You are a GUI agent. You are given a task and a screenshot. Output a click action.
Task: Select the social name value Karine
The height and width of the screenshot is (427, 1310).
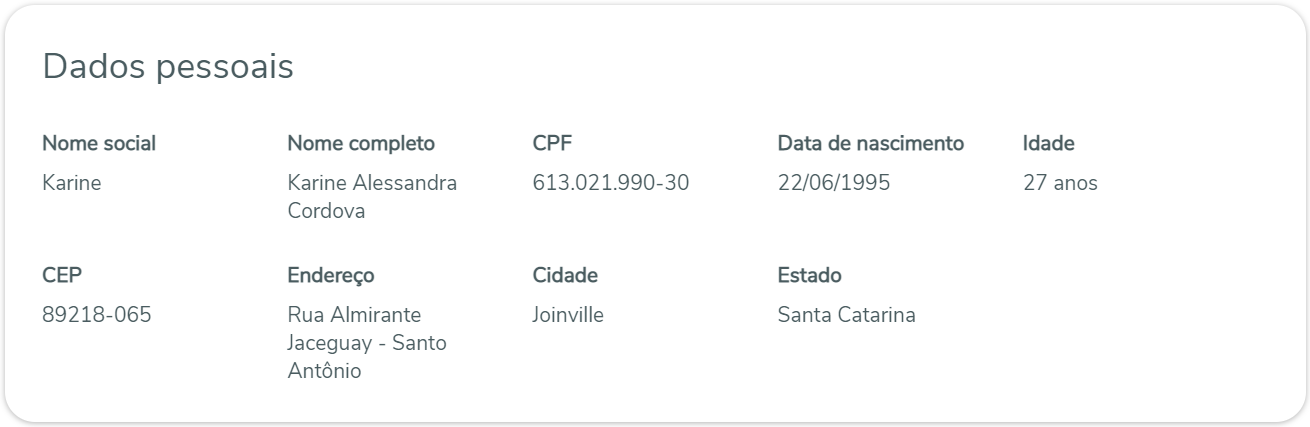(x=71, y=184)
